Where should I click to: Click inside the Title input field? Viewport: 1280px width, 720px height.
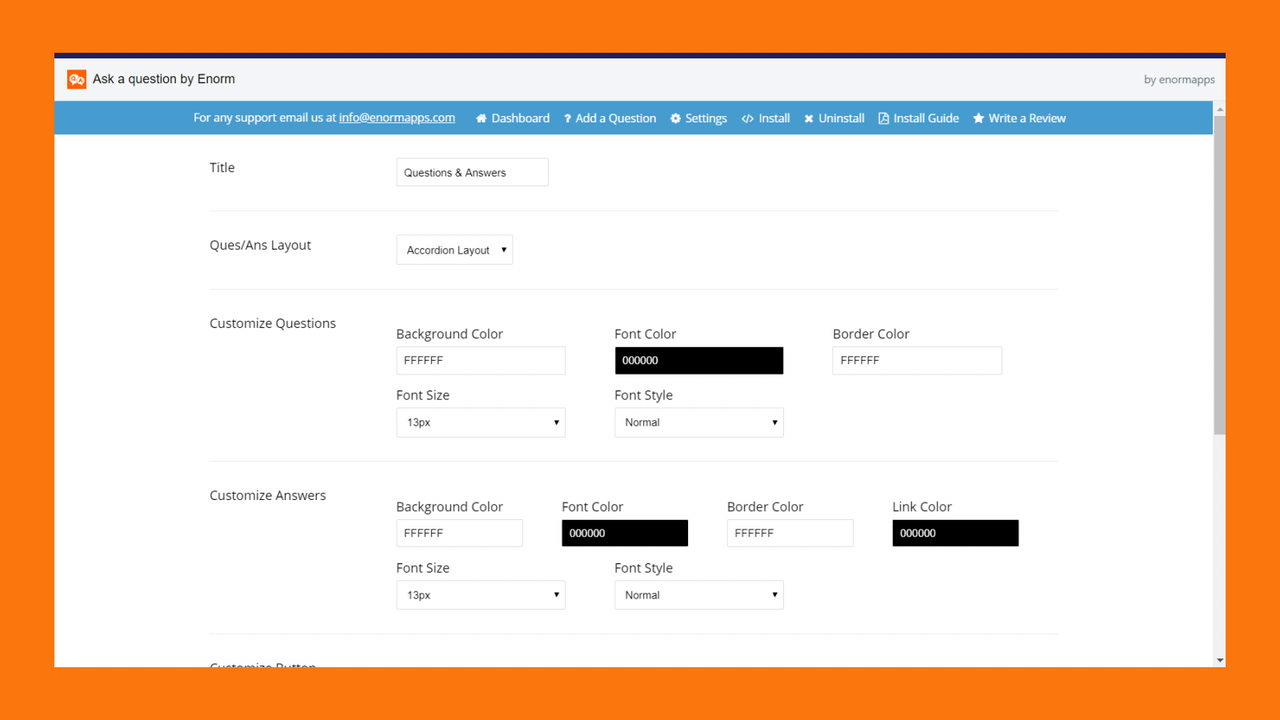[x=471, y=171]
